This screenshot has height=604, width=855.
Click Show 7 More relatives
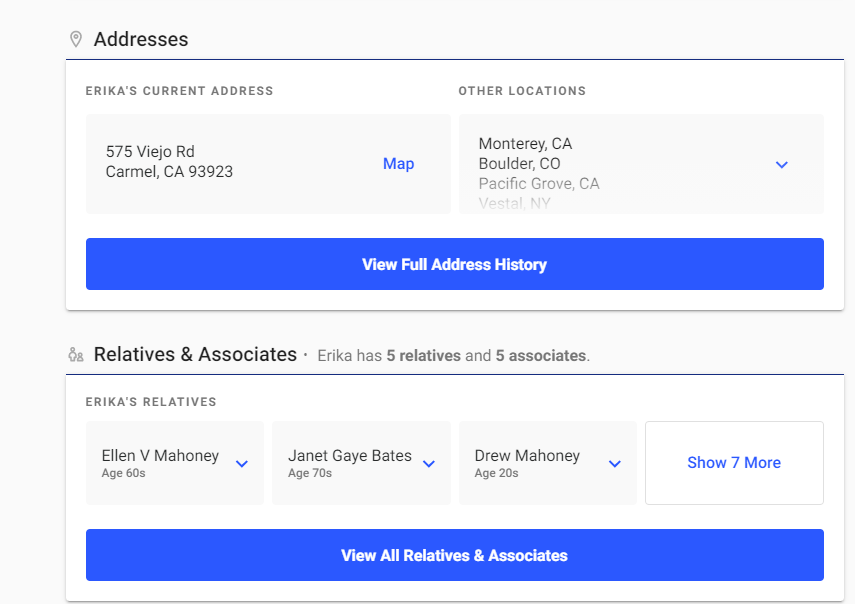click(734, 463)
